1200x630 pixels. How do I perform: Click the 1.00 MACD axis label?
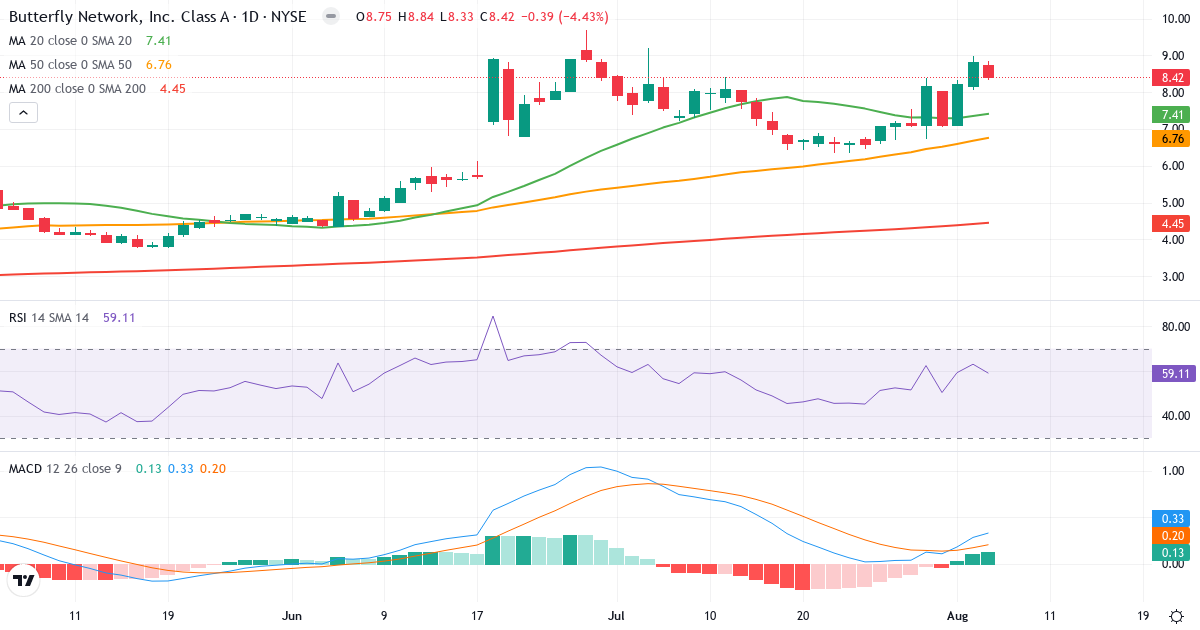1175,471
